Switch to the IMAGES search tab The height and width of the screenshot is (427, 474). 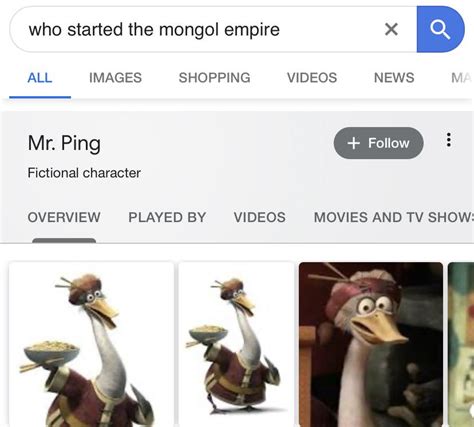115,78
